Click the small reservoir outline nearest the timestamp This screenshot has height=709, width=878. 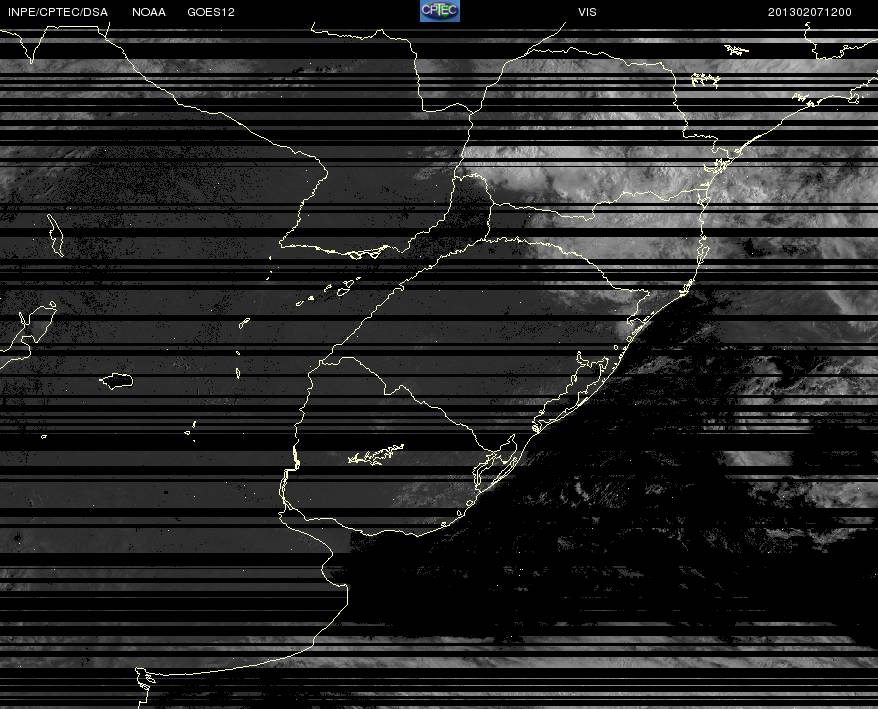[x=736, y=50]
